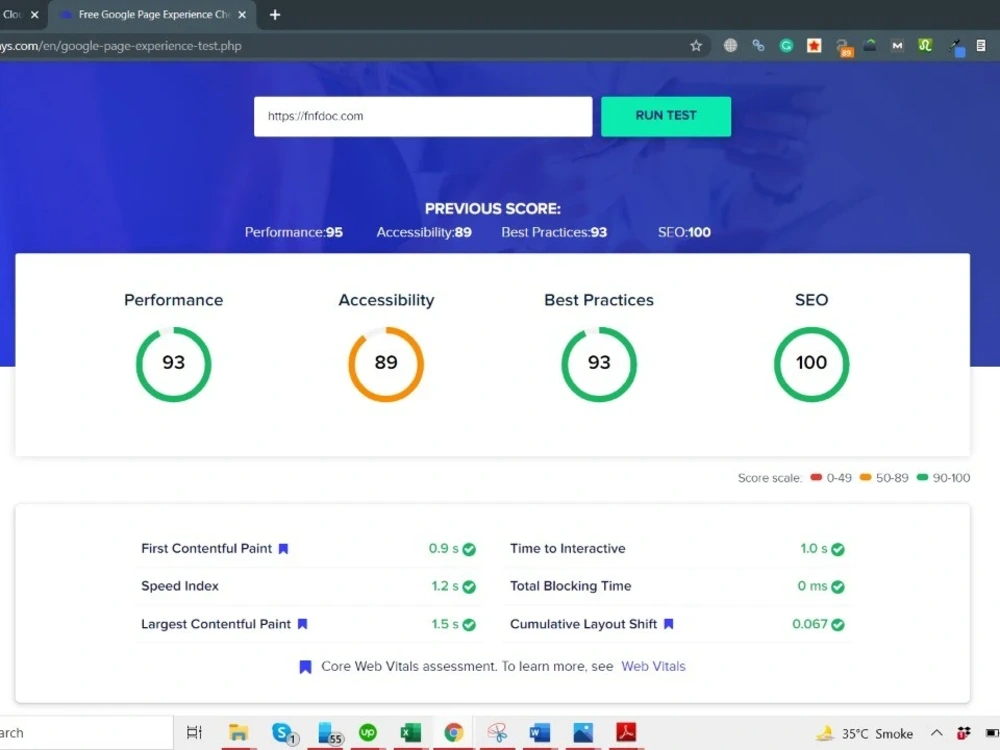Image resolution: width=1000 pixels, height=750 pixels.
Task: Click green check beside Largest Contentful Paint 1.5 s
Action: pos(469,624)
